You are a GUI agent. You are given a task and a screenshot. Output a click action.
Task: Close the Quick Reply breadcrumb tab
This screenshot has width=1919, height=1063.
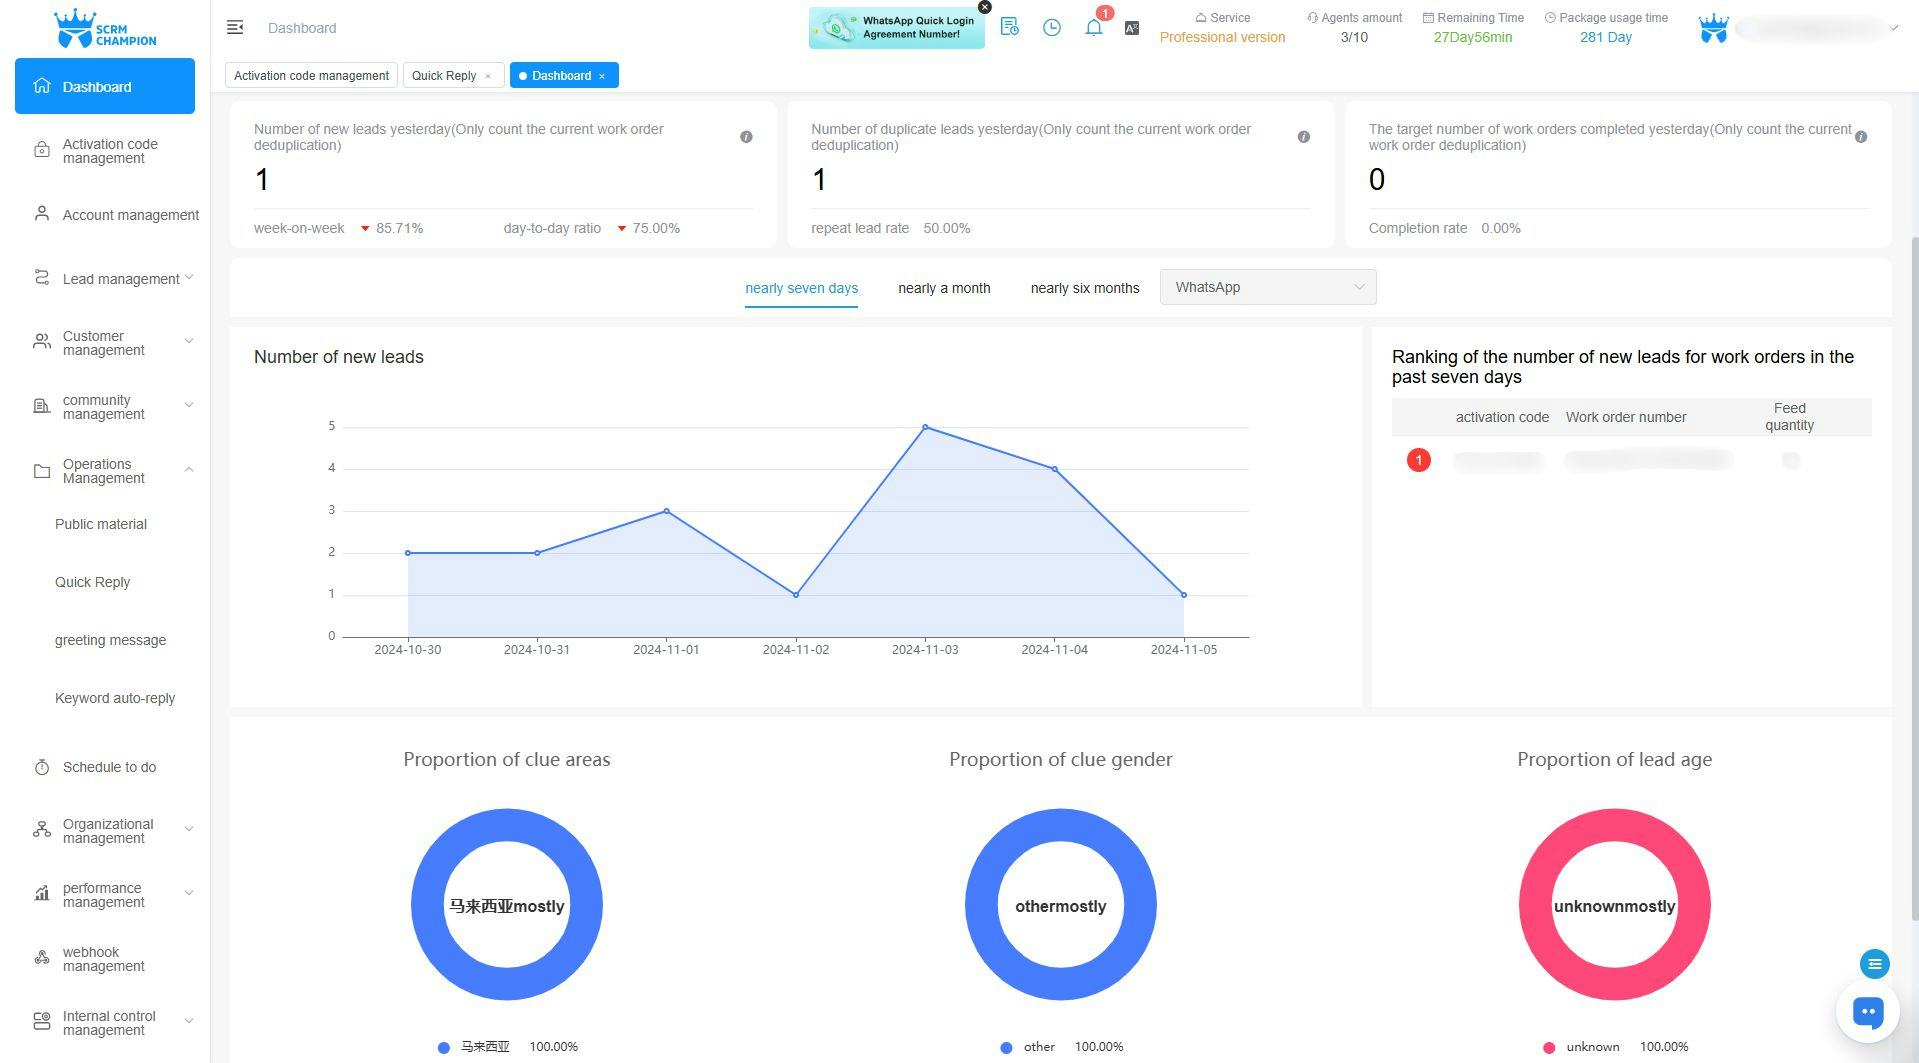click(x=487, y=75)
